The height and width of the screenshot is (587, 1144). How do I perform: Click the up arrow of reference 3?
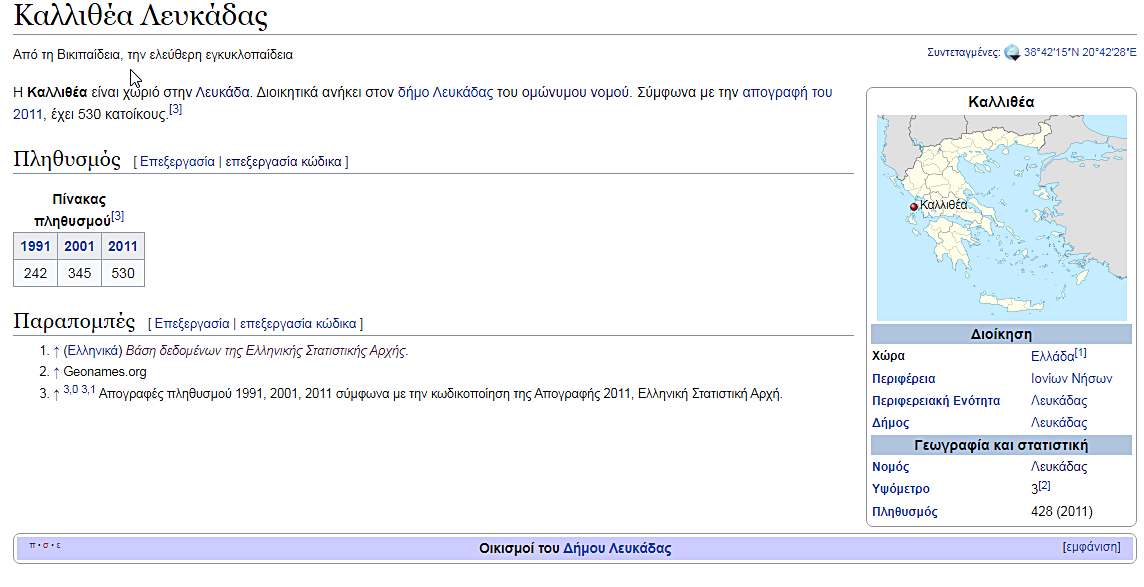click(x=56, y=394)
